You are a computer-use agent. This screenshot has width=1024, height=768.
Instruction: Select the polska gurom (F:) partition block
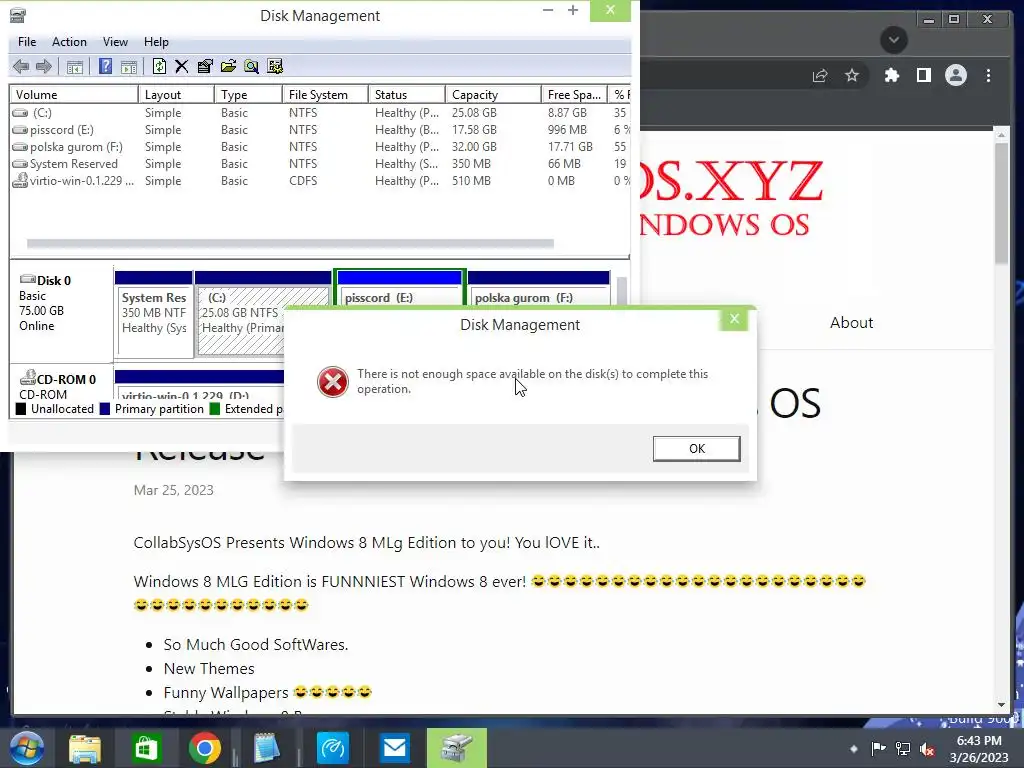coord(539,289)
